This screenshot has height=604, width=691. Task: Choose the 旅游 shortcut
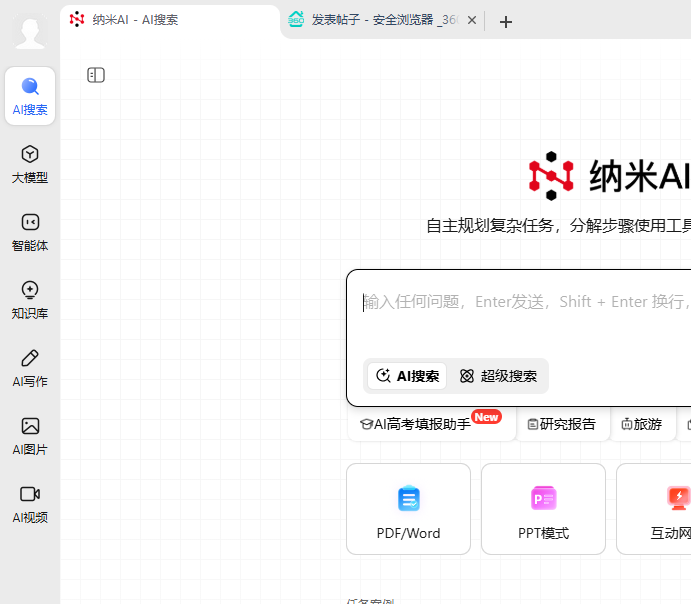pyautogui.click(x=642, y=424)
